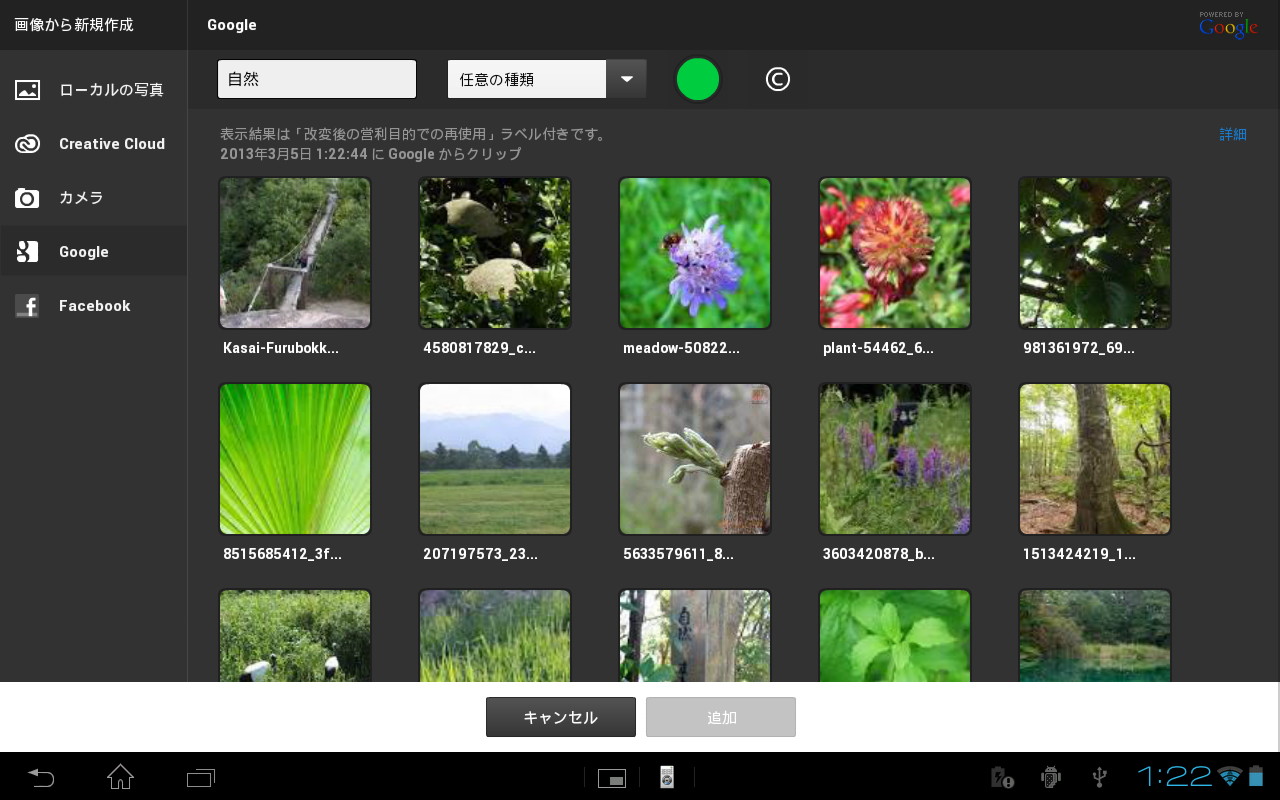
Task: Click the Powered by Google logo
Action: (1228, 25)
